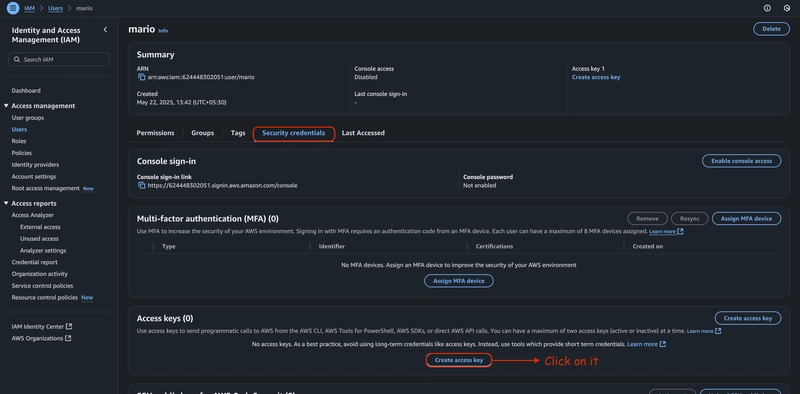800x394 pixels.
Task: Click the search magnifier icon in Search IAM
Action: [x=17, y=60]
